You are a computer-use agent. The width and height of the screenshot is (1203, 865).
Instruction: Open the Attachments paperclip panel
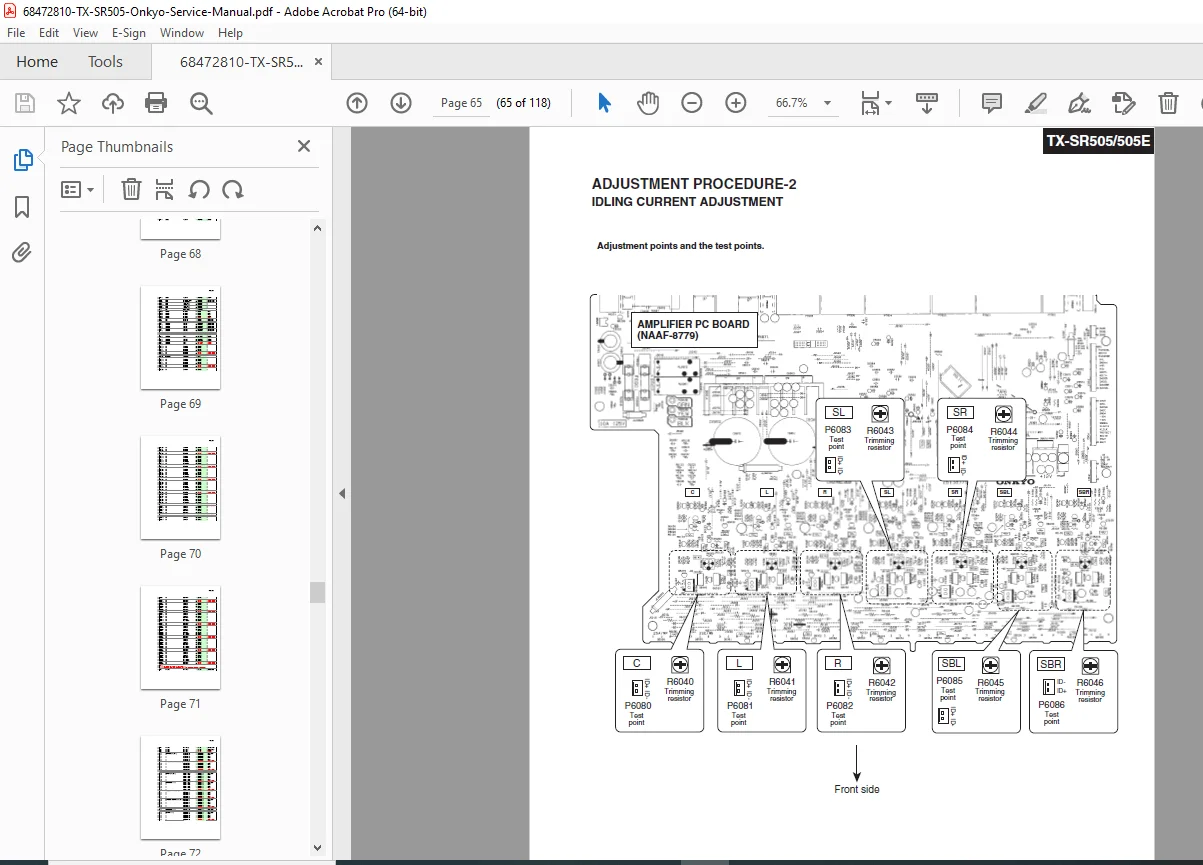[22, 252]
